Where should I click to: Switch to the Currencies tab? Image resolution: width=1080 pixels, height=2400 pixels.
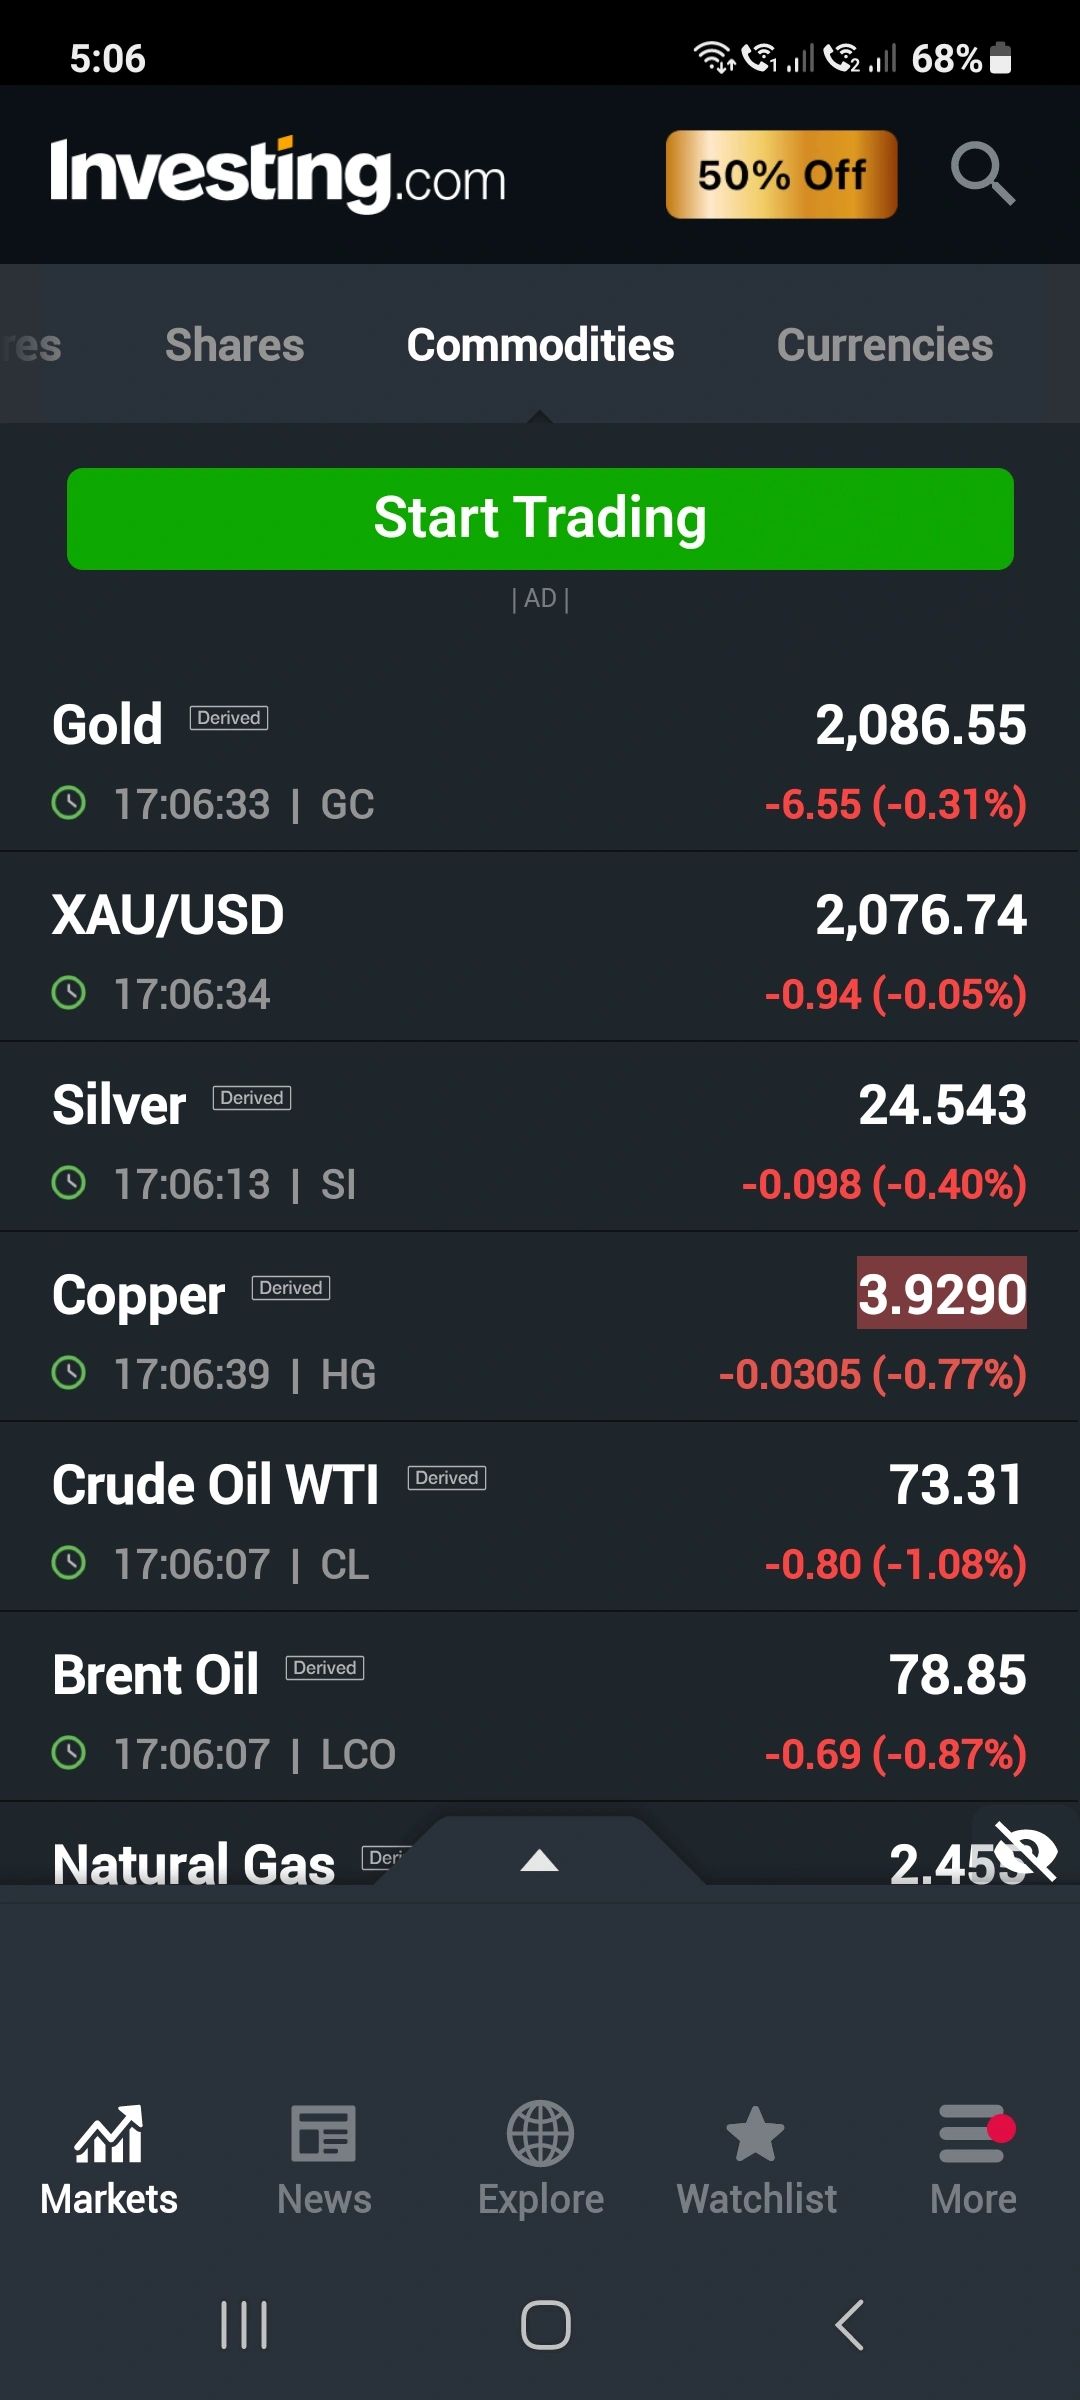(885, 345)
